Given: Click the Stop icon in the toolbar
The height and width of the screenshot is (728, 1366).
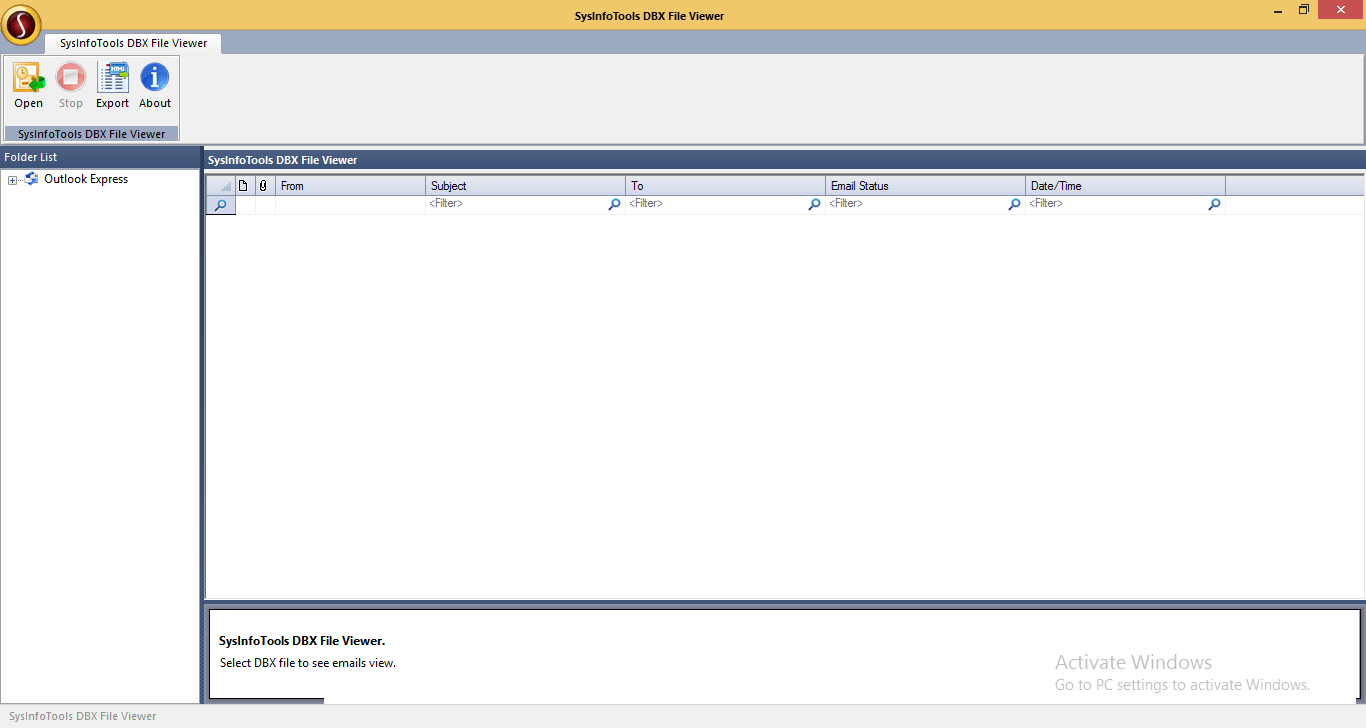Looking at the screenshot, I should click(x=70, y=85).
